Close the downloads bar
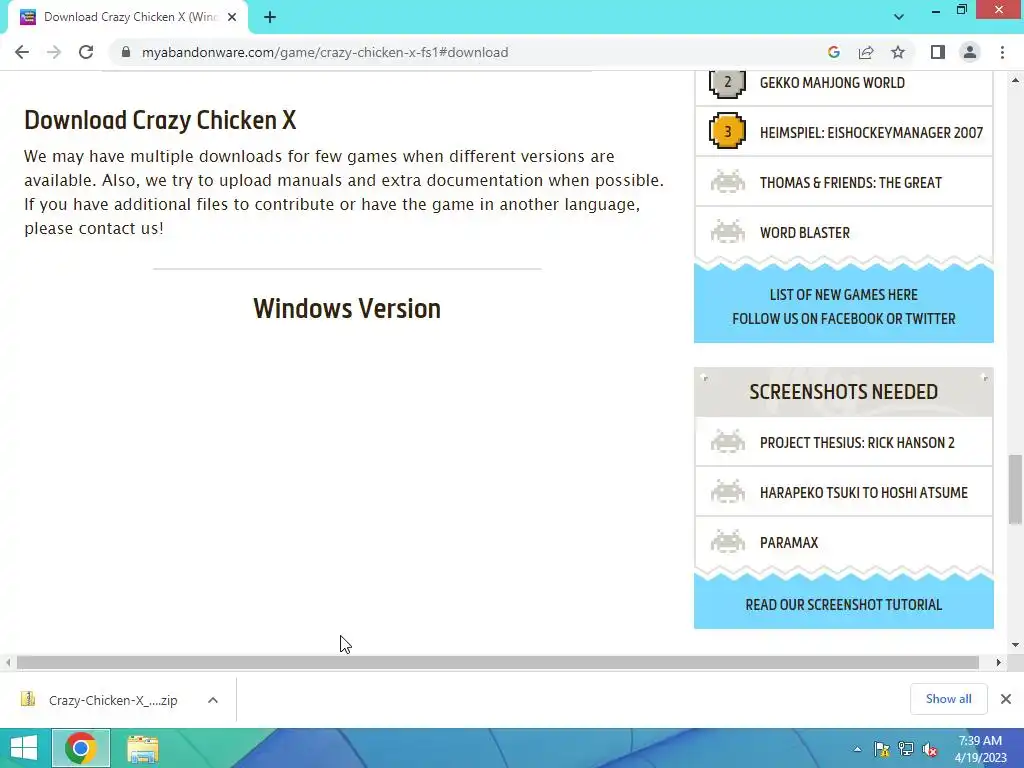 (x=1006, y=699)
